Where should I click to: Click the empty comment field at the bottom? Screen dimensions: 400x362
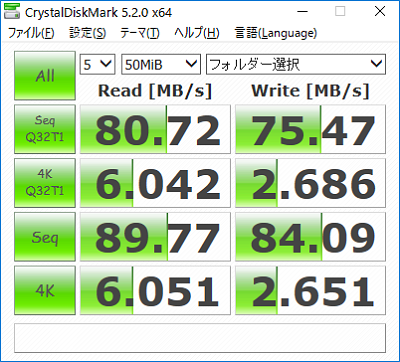point(200,338)
